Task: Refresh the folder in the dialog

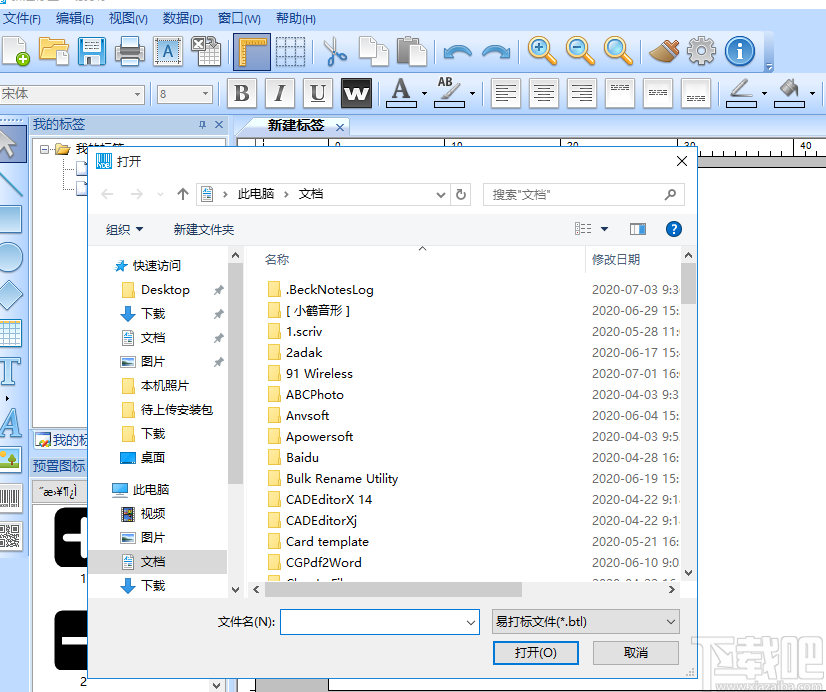Action: pyautogui.click(x=460, y=194)
